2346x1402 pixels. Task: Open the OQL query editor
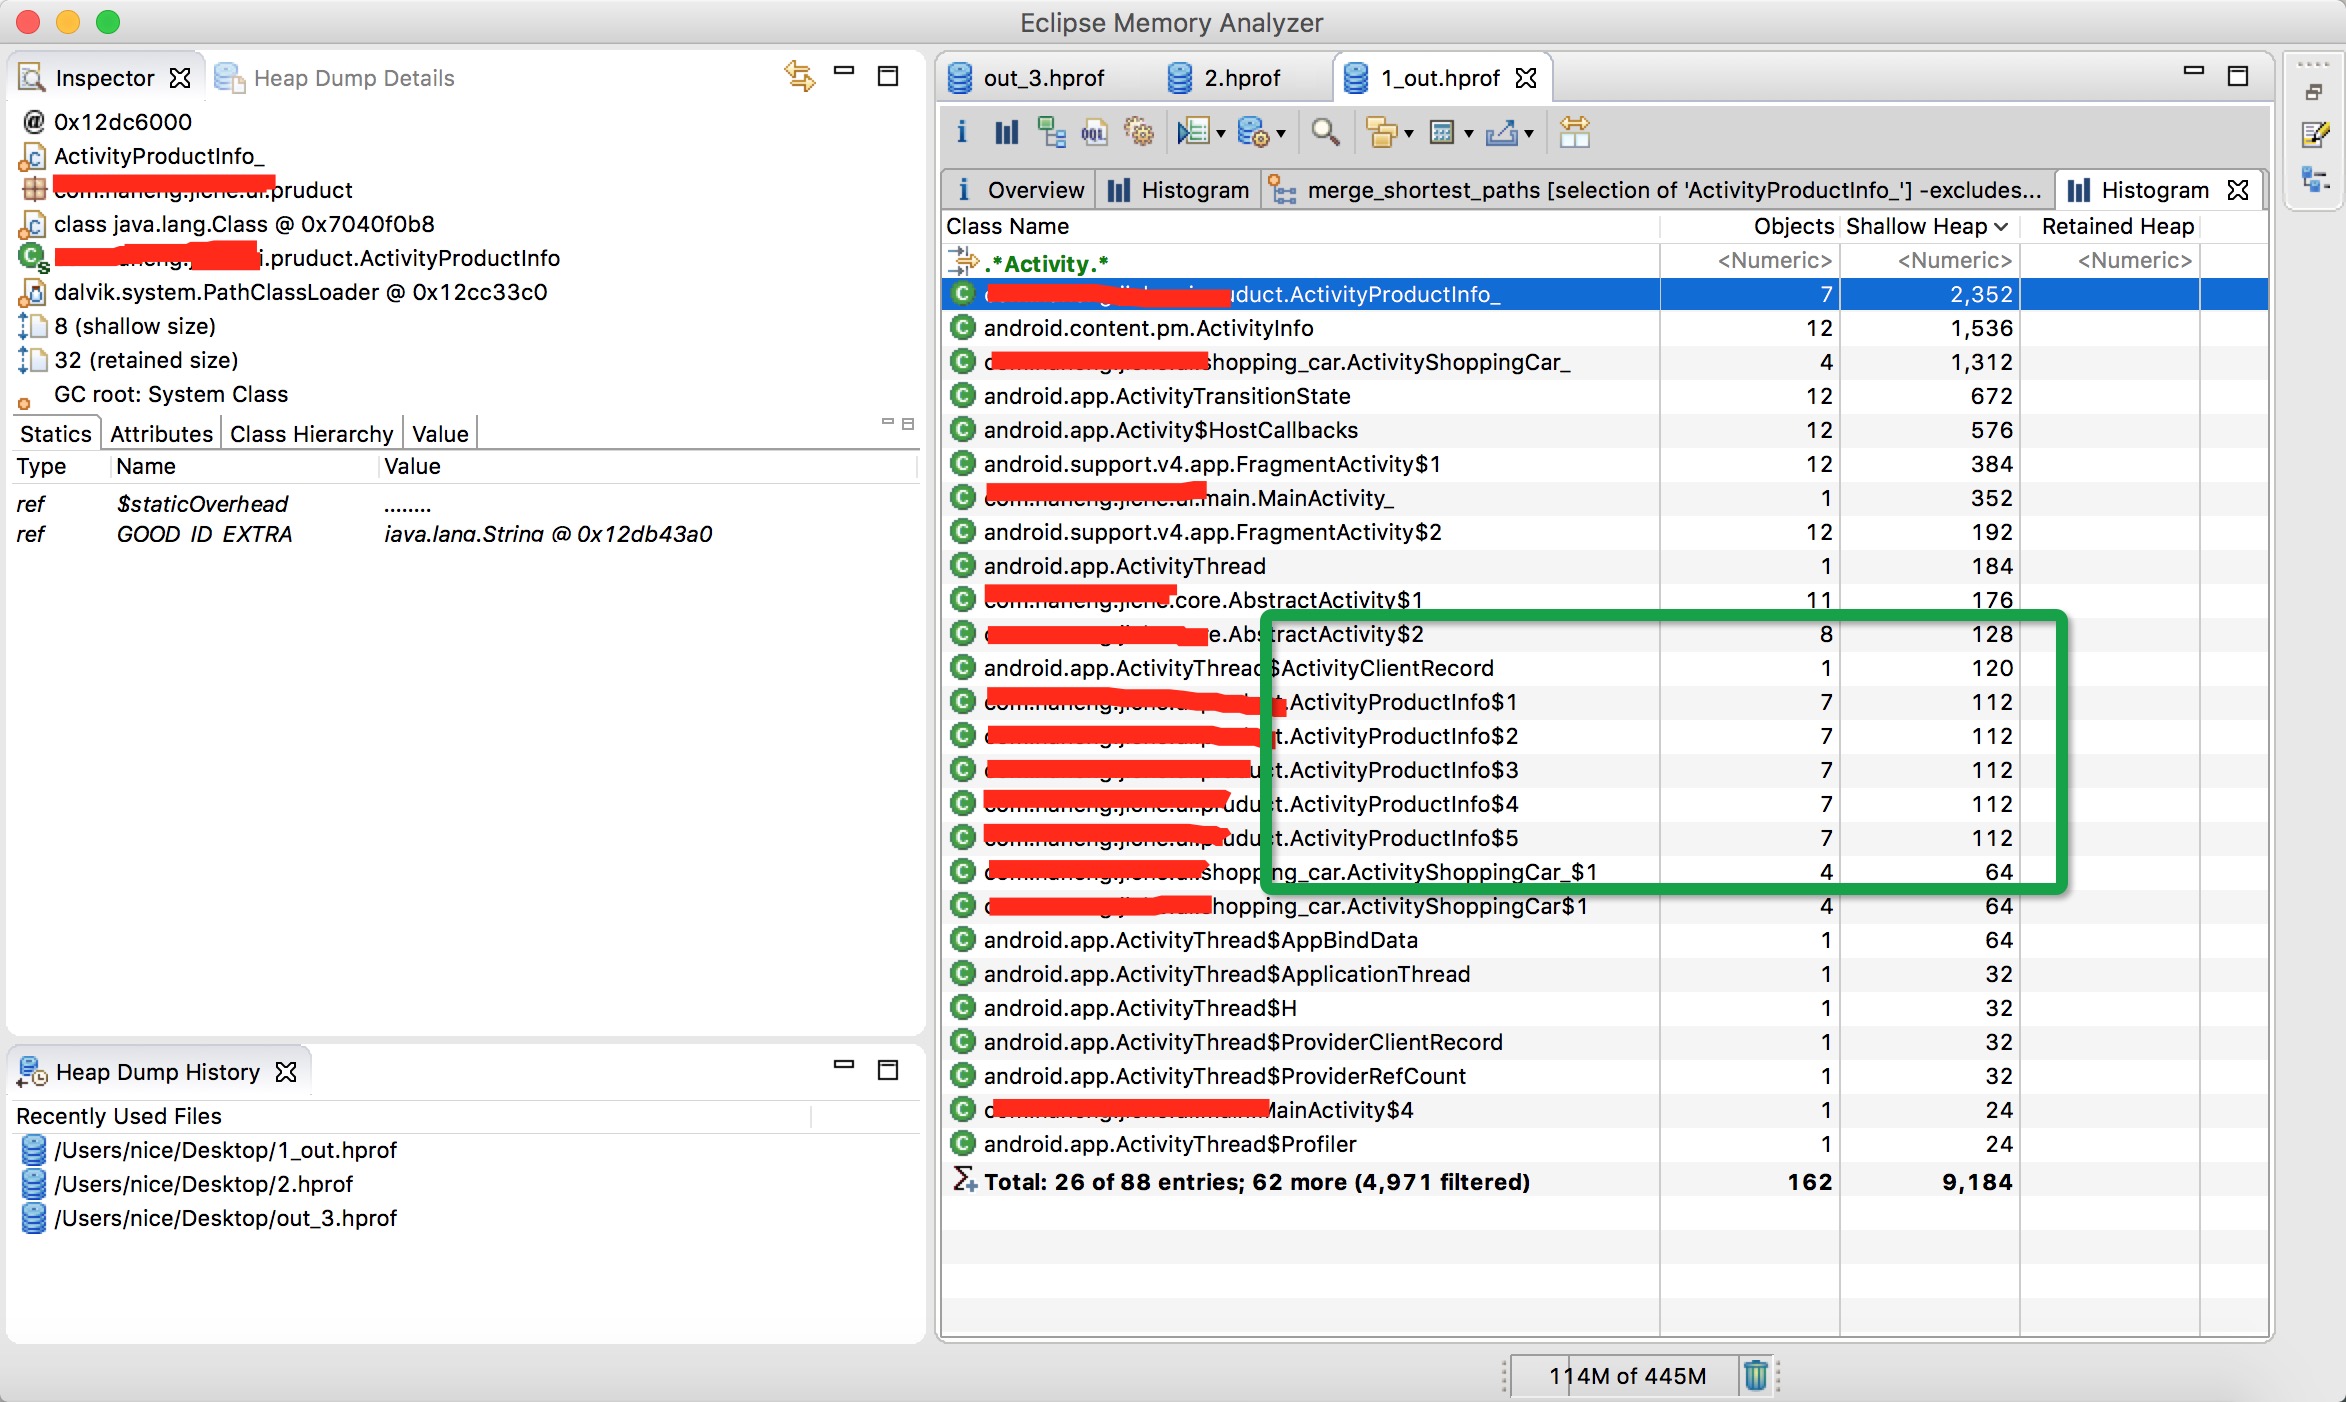tap(1095, 132)
